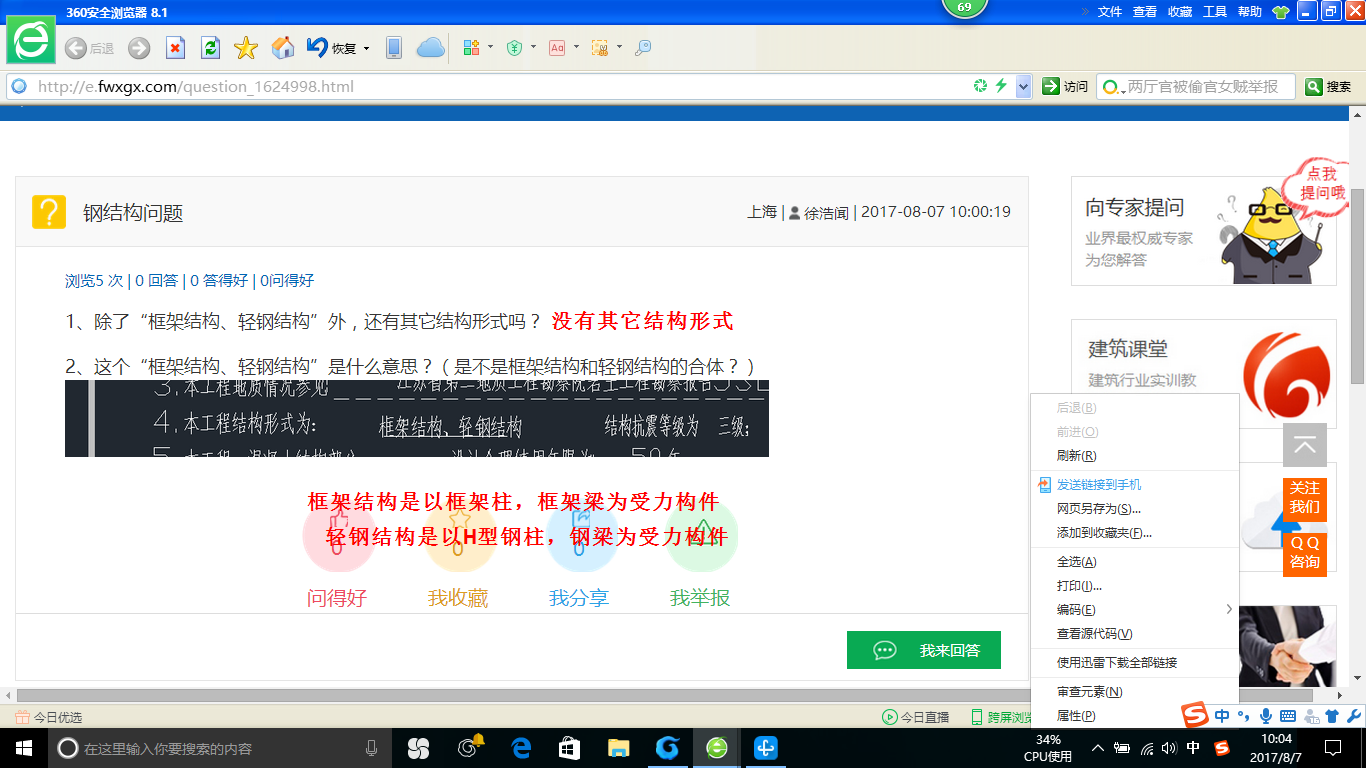
Task: Open the 帮助 menu
Action: pyautogui.click(x=1250, y=12)
